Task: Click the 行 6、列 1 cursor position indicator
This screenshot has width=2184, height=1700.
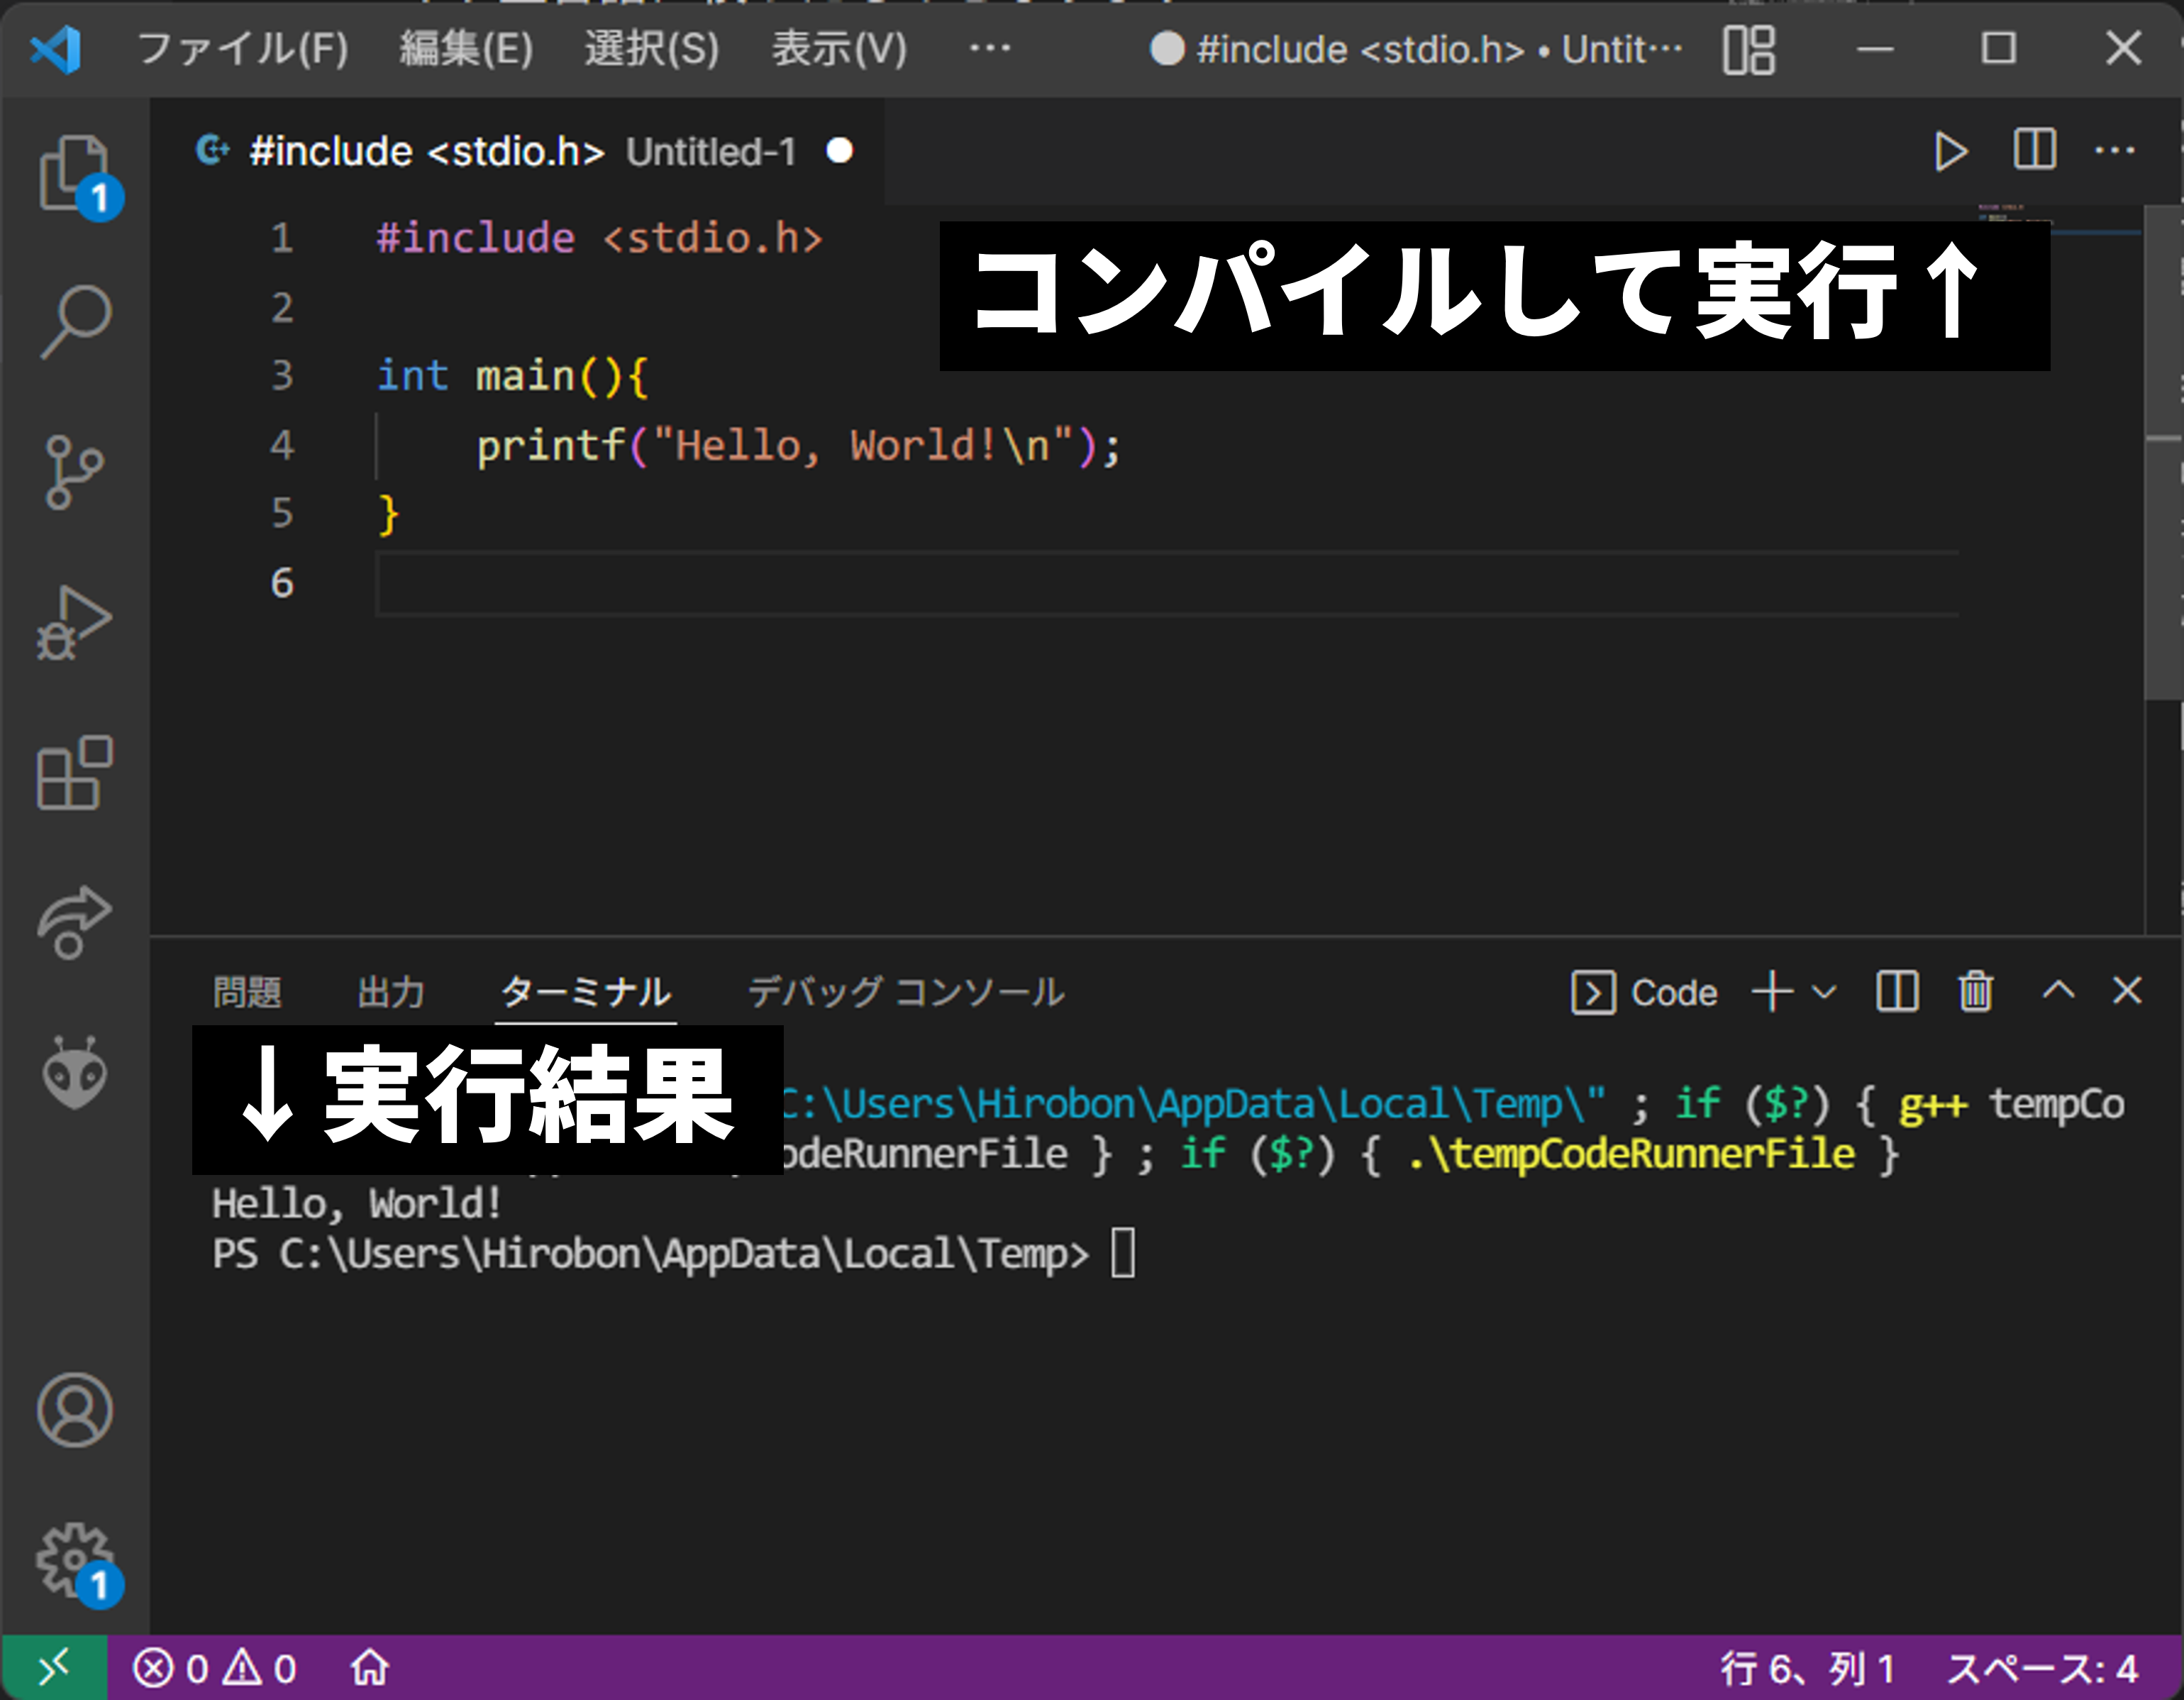Action: pyautogui.click(x=1808, y=1668)
